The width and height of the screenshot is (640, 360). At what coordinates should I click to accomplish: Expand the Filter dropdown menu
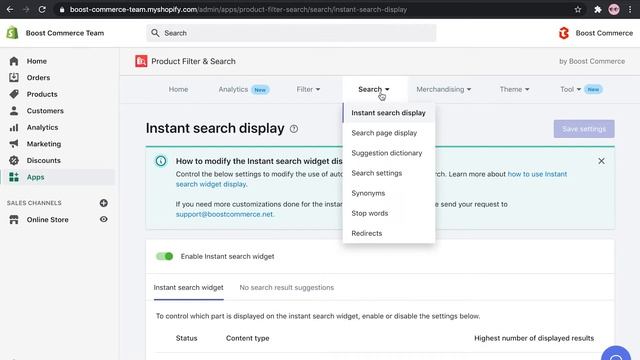(x=308, y=89)
